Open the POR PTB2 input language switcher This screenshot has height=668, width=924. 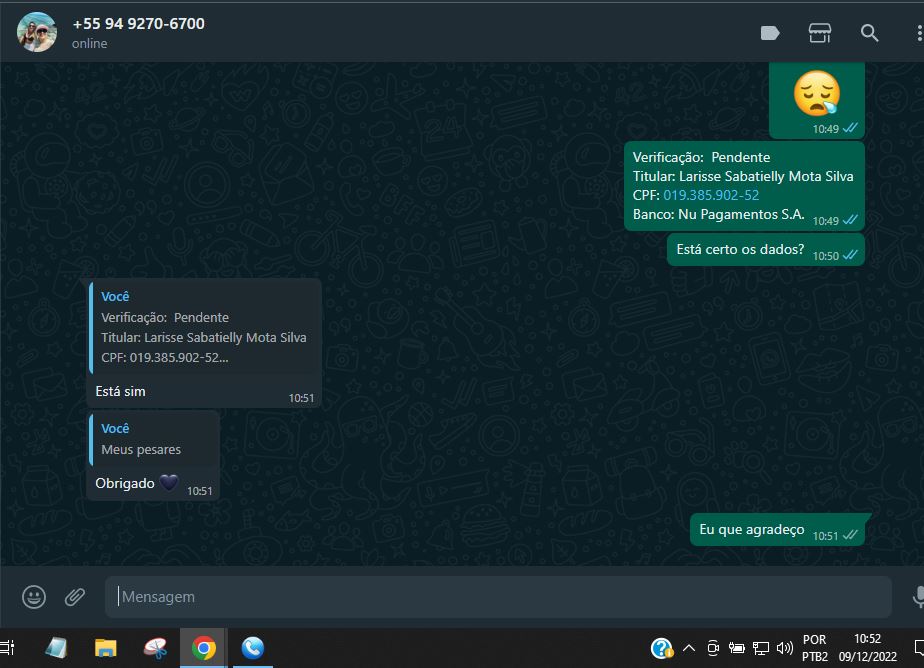coord(815,648)
